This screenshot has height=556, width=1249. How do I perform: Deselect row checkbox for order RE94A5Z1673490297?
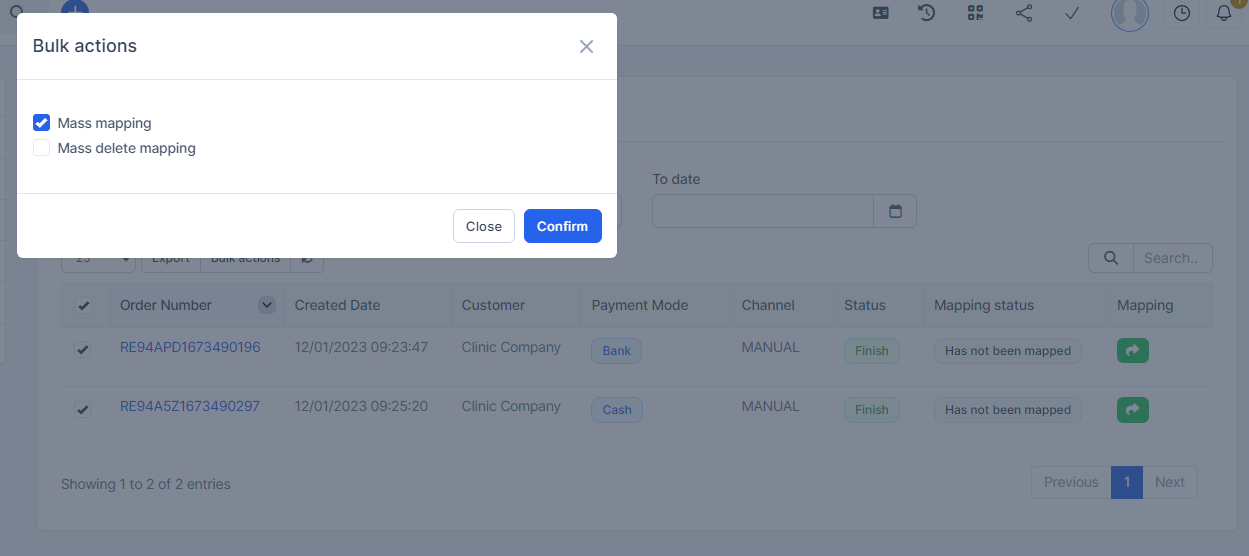84,409
